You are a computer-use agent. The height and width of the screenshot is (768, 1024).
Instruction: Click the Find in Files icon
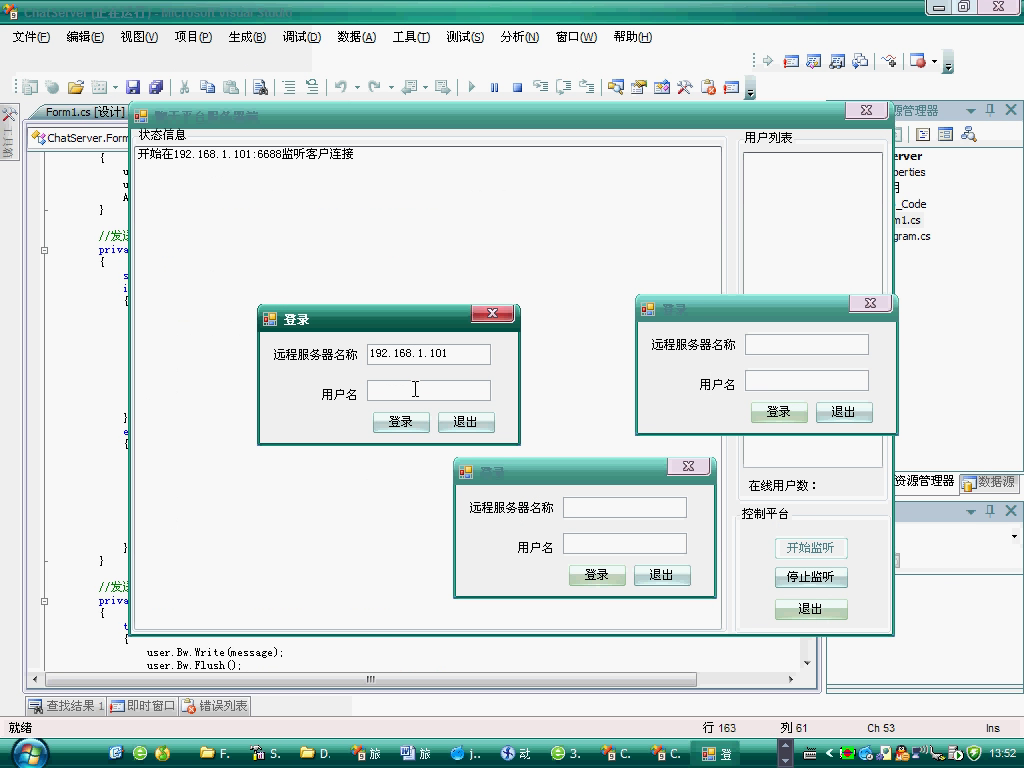(x=260, y=87)
